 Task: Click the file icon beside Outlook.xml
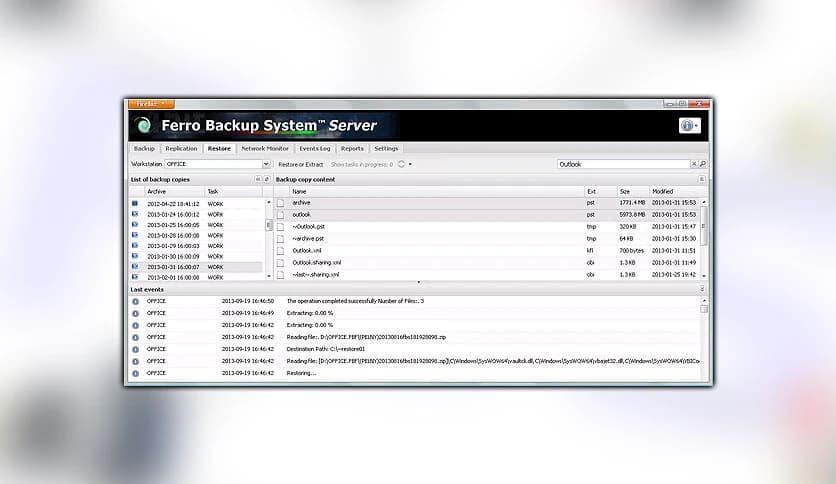pyautogui.click(x=280, y=251)
